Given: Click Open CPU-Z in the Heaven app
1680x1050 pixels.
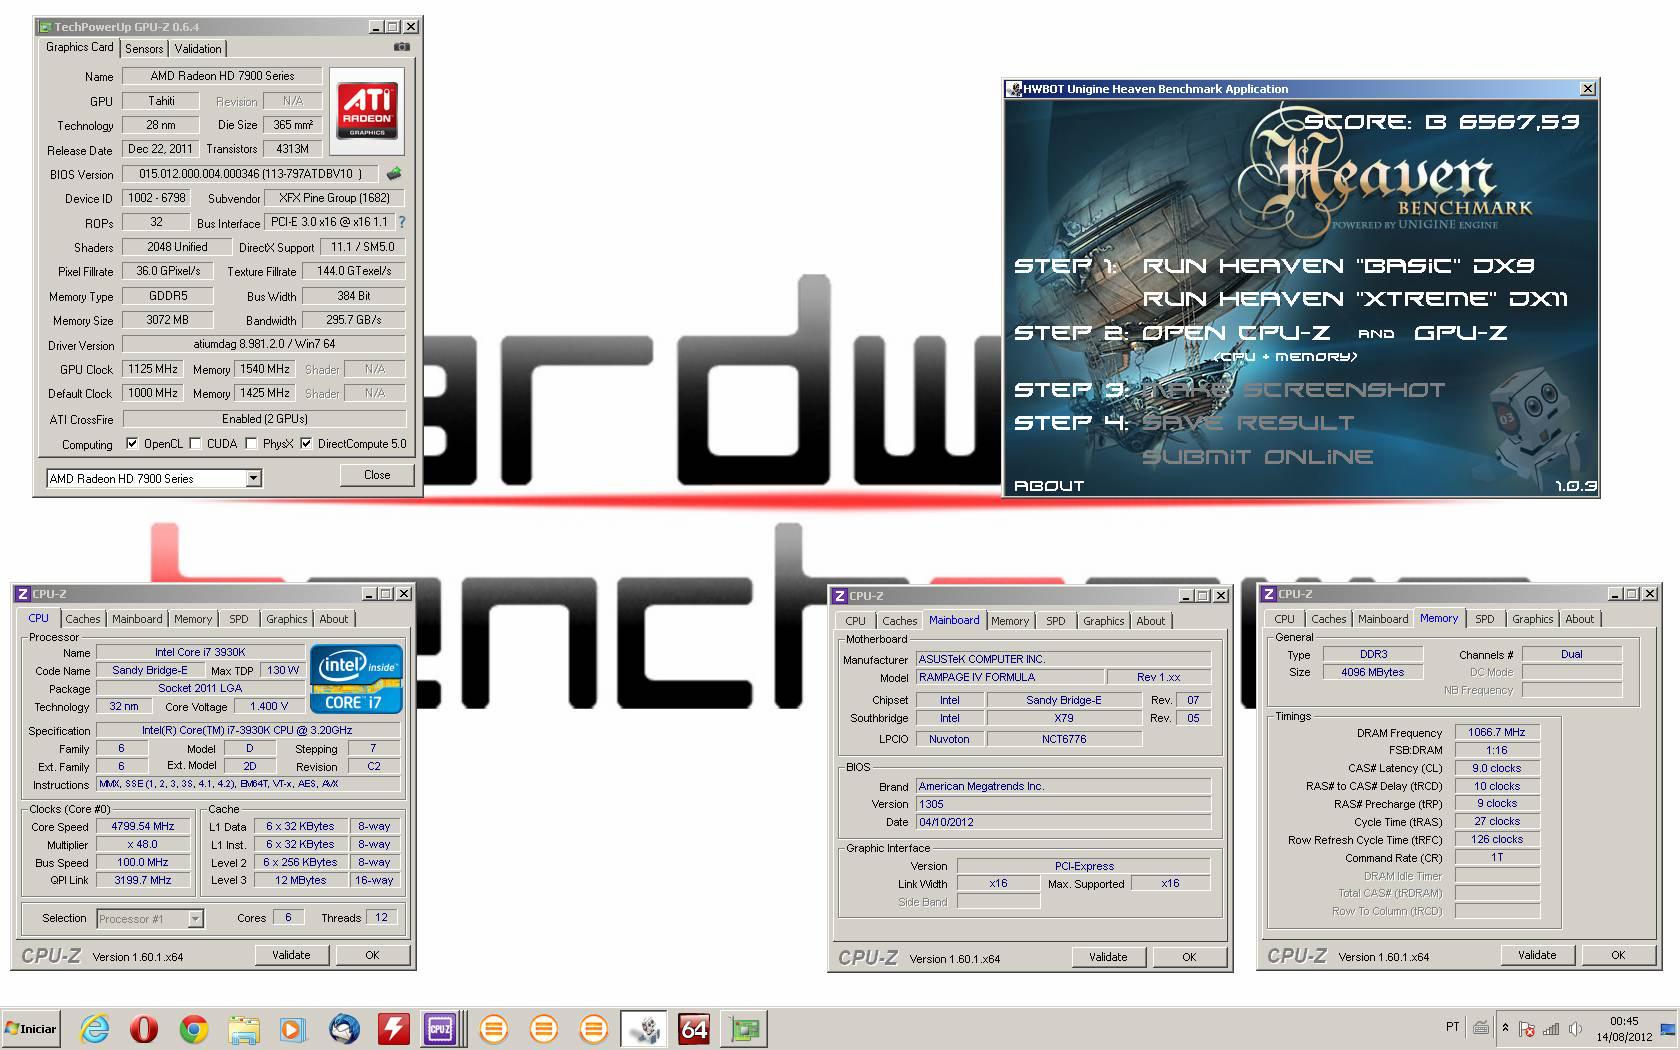Looking at the screenshot, I should point(1236,333).
